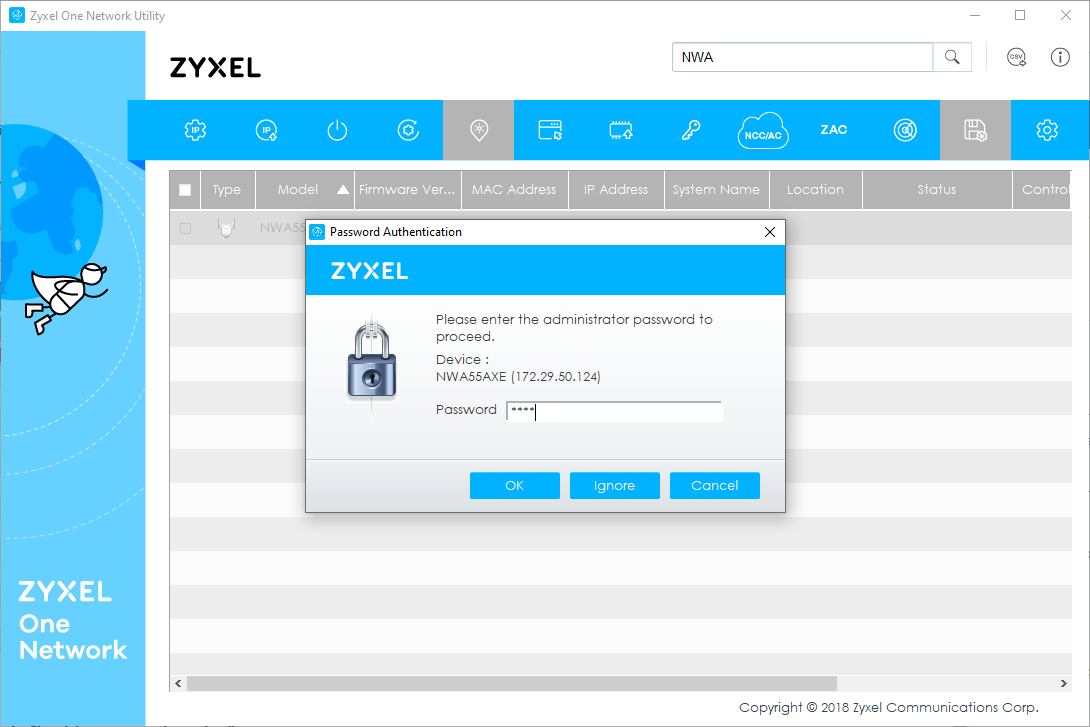
Task: Click the search magnifier button
Action: (952, 57)
